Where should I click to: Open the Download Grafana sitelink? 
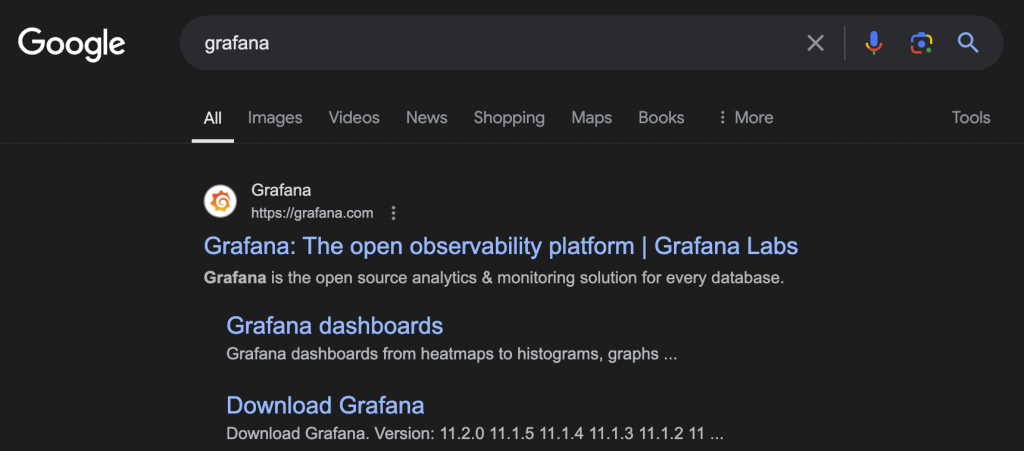point(325,405)
